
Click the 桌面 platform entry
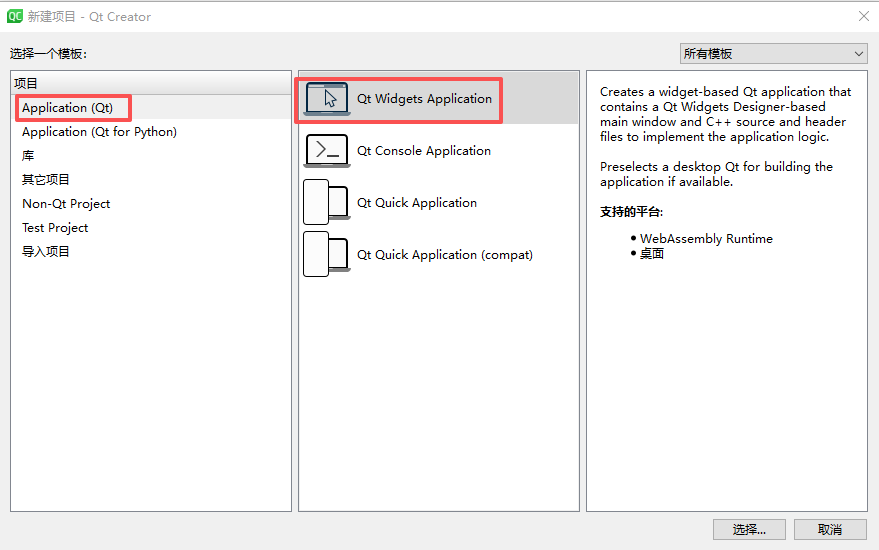[652, 254]
